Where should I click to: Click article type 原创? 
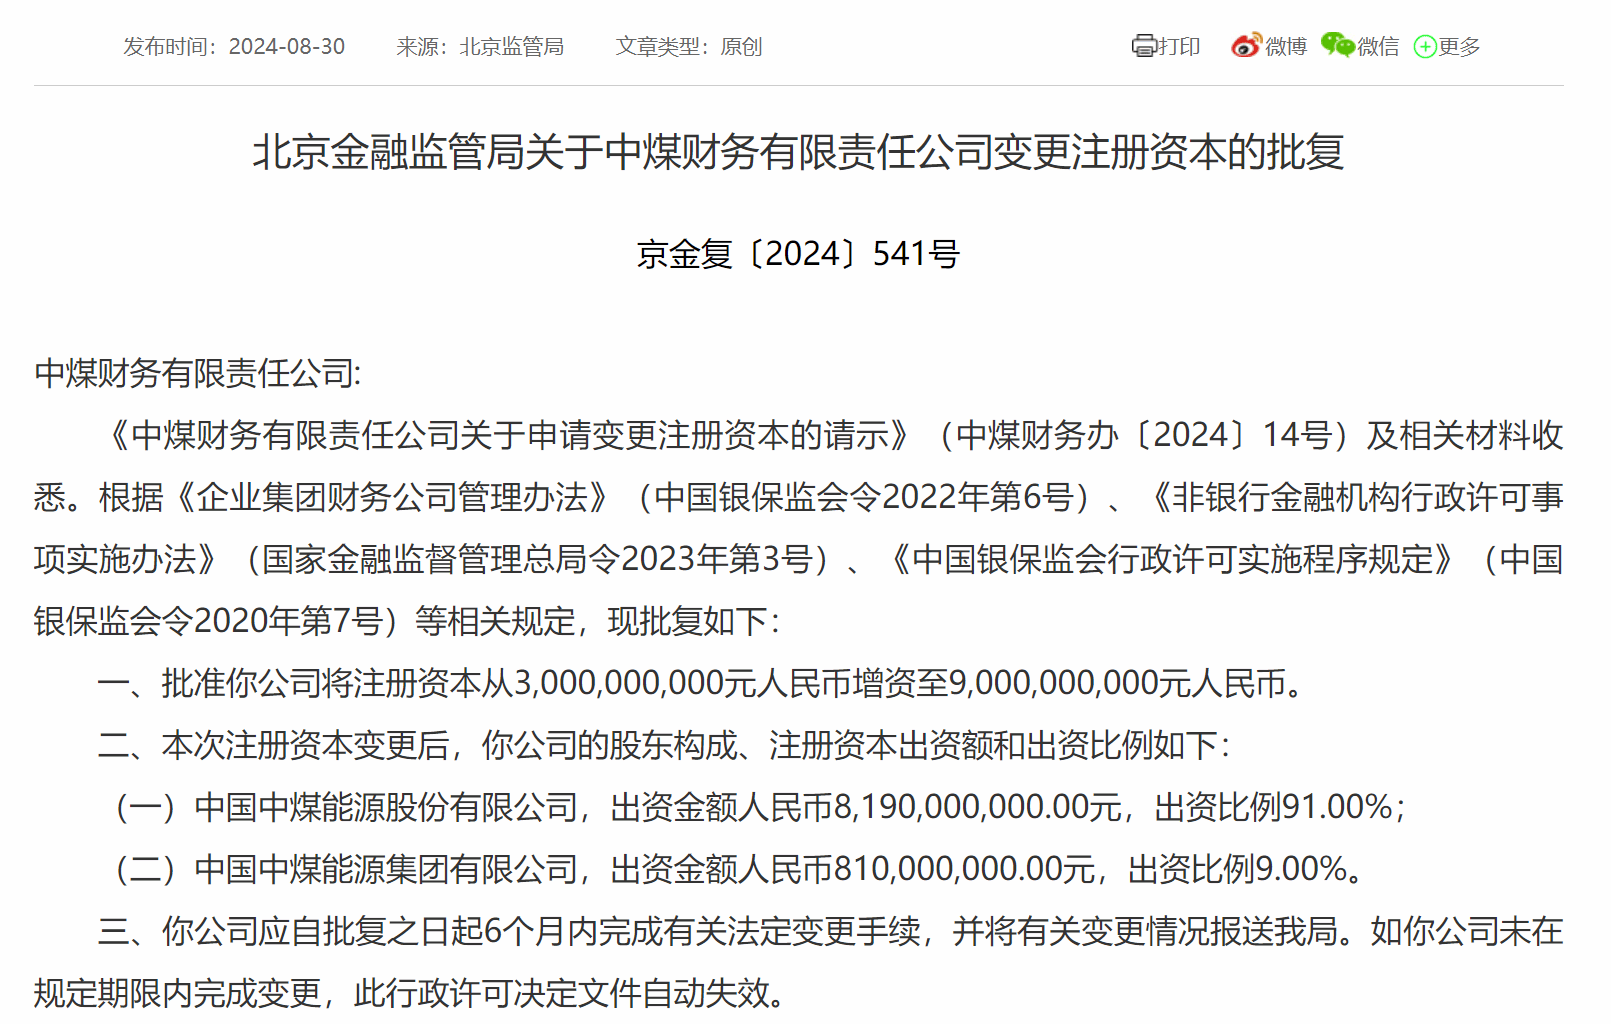pyautogui.click(x=741, y=47)
